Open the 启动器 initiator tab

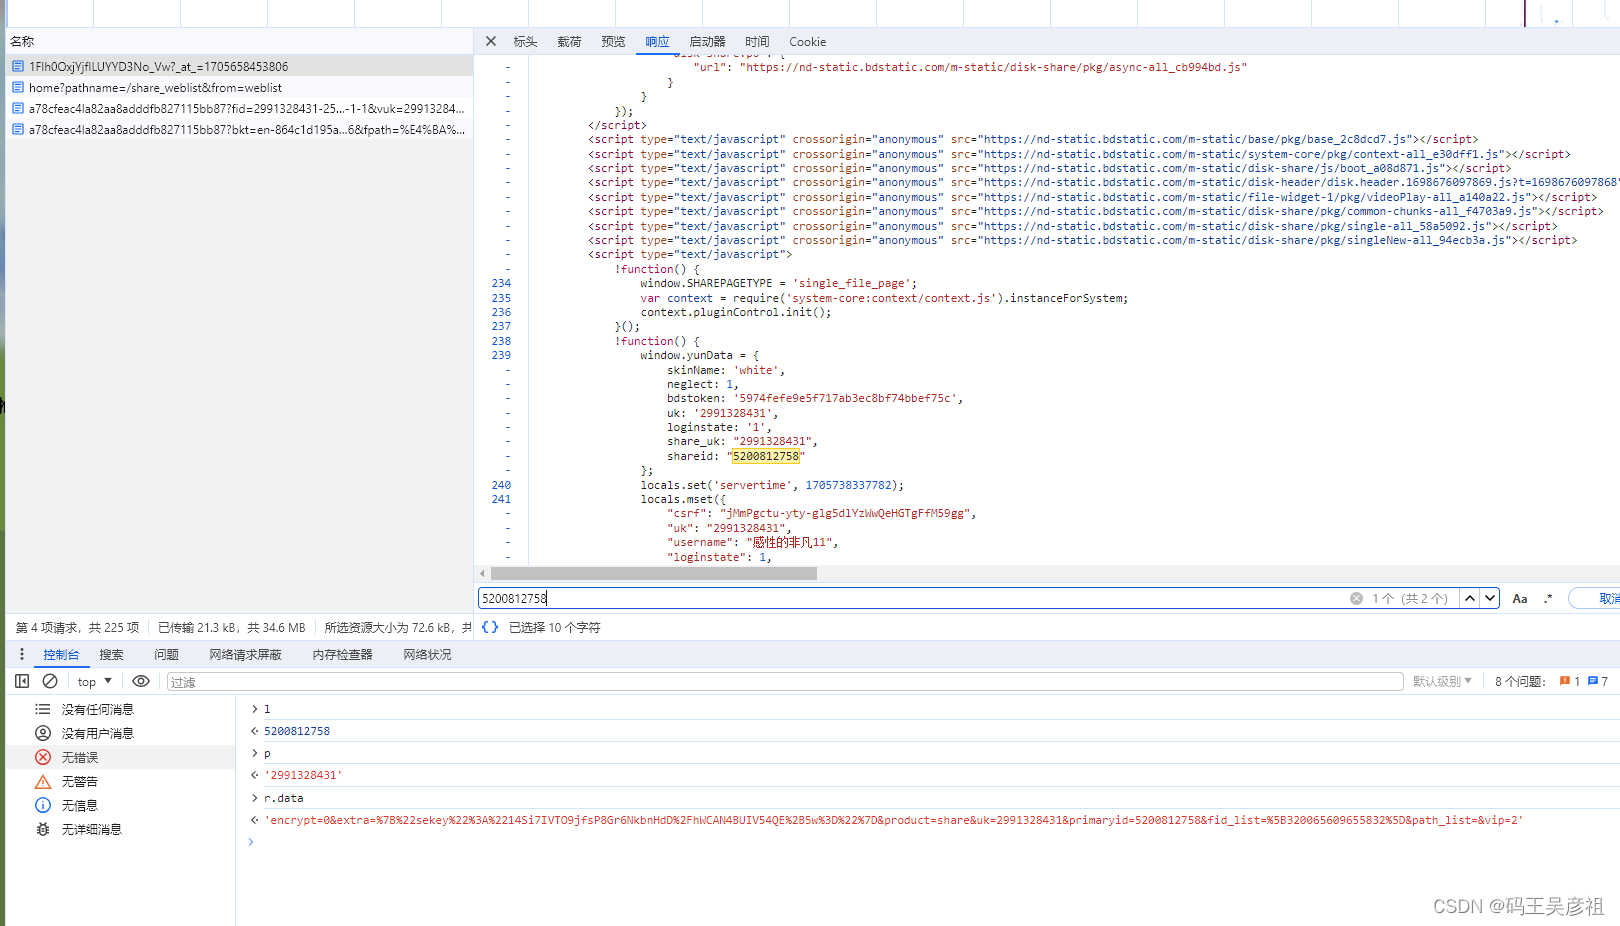[x=707, y=42]
